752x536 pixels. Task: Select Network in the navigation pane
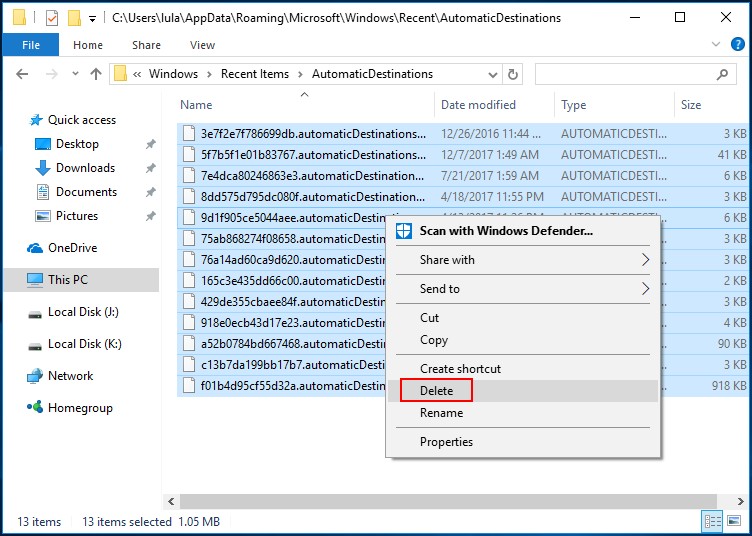[70, 376]
